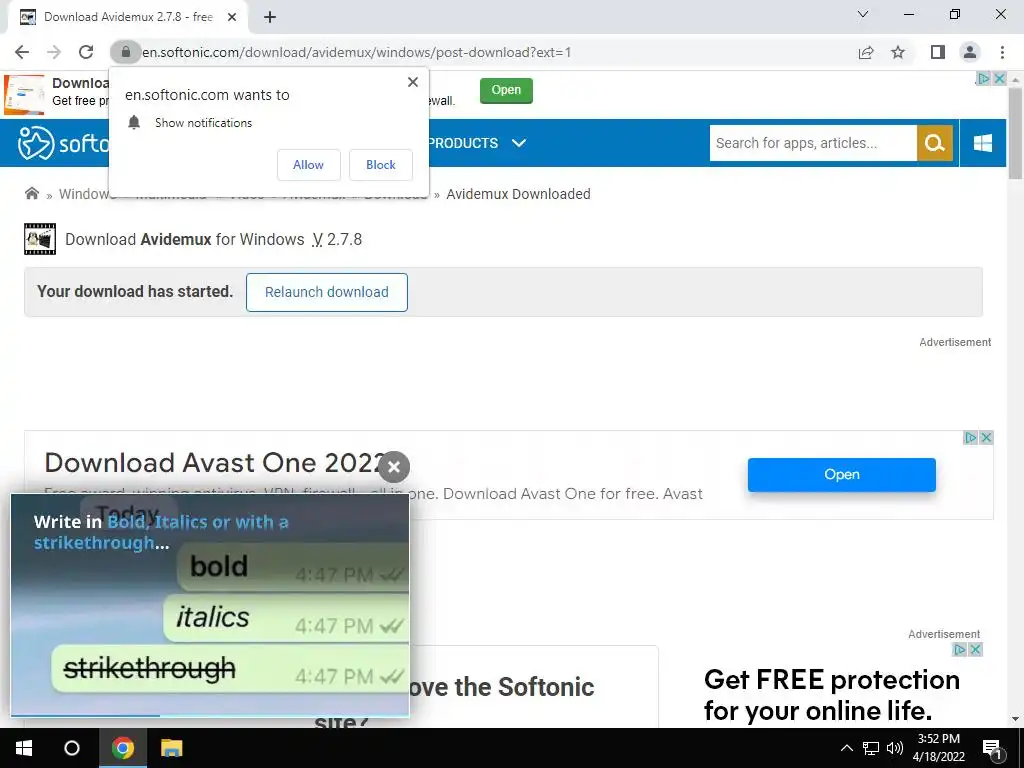Select the Windows platform icon
The image size is (1024, 768).
coord(983,143)
